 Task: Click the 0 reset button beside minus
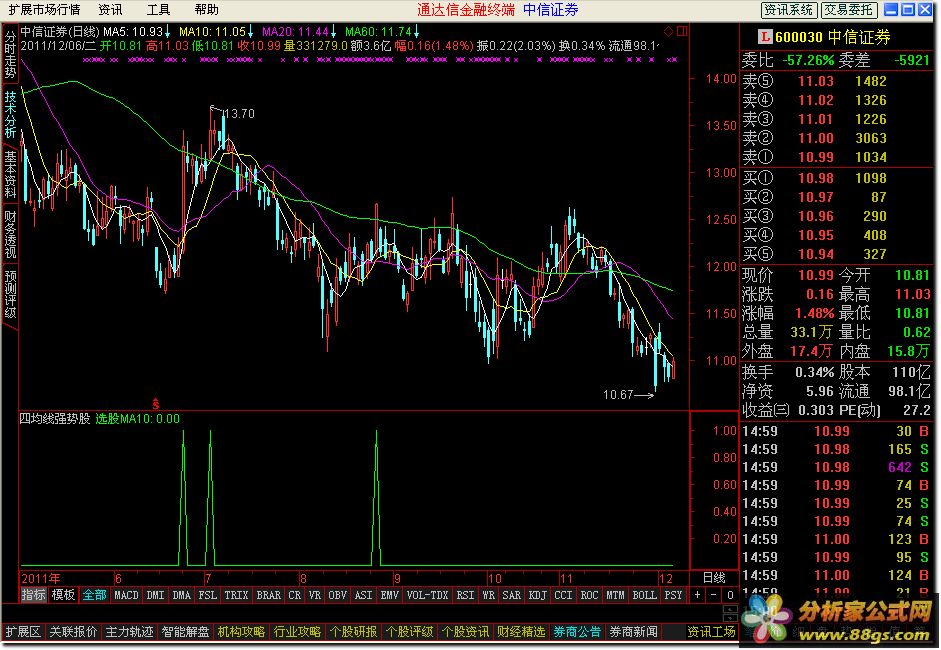[730, 595]
